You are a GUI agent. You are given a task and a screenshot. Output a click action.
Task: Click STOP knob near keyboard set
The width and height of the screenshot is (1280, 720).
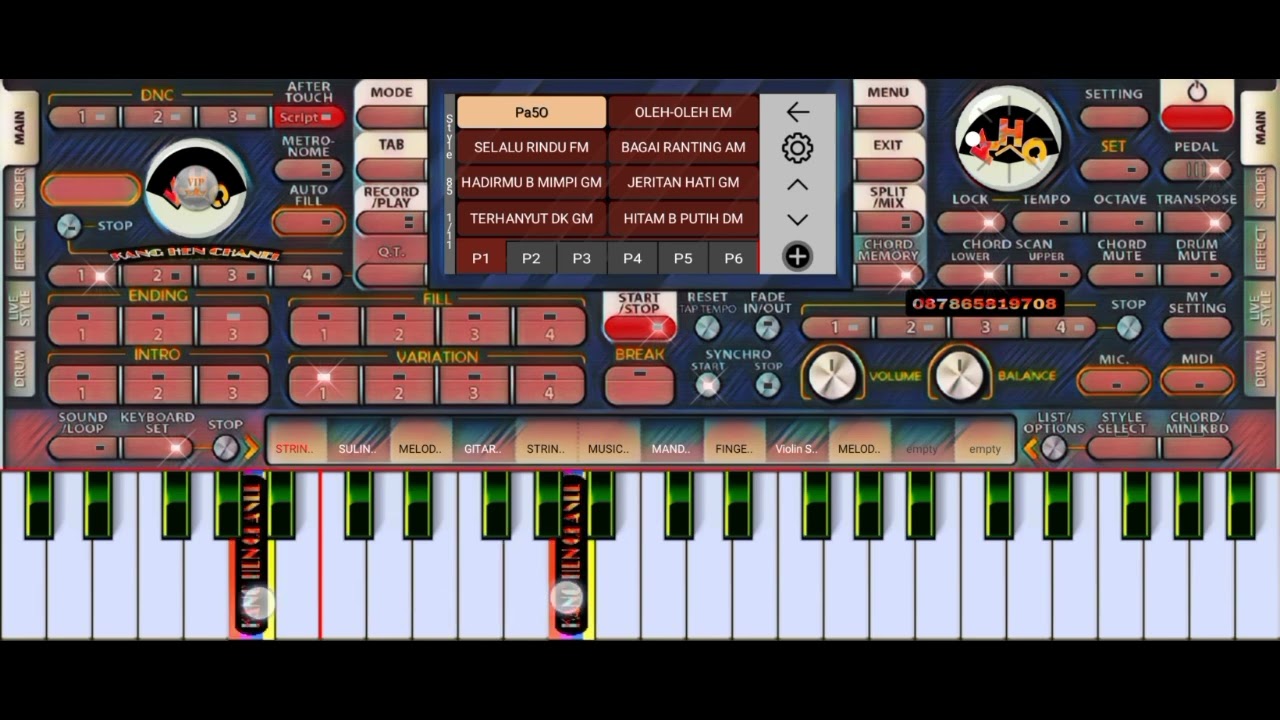226,448
